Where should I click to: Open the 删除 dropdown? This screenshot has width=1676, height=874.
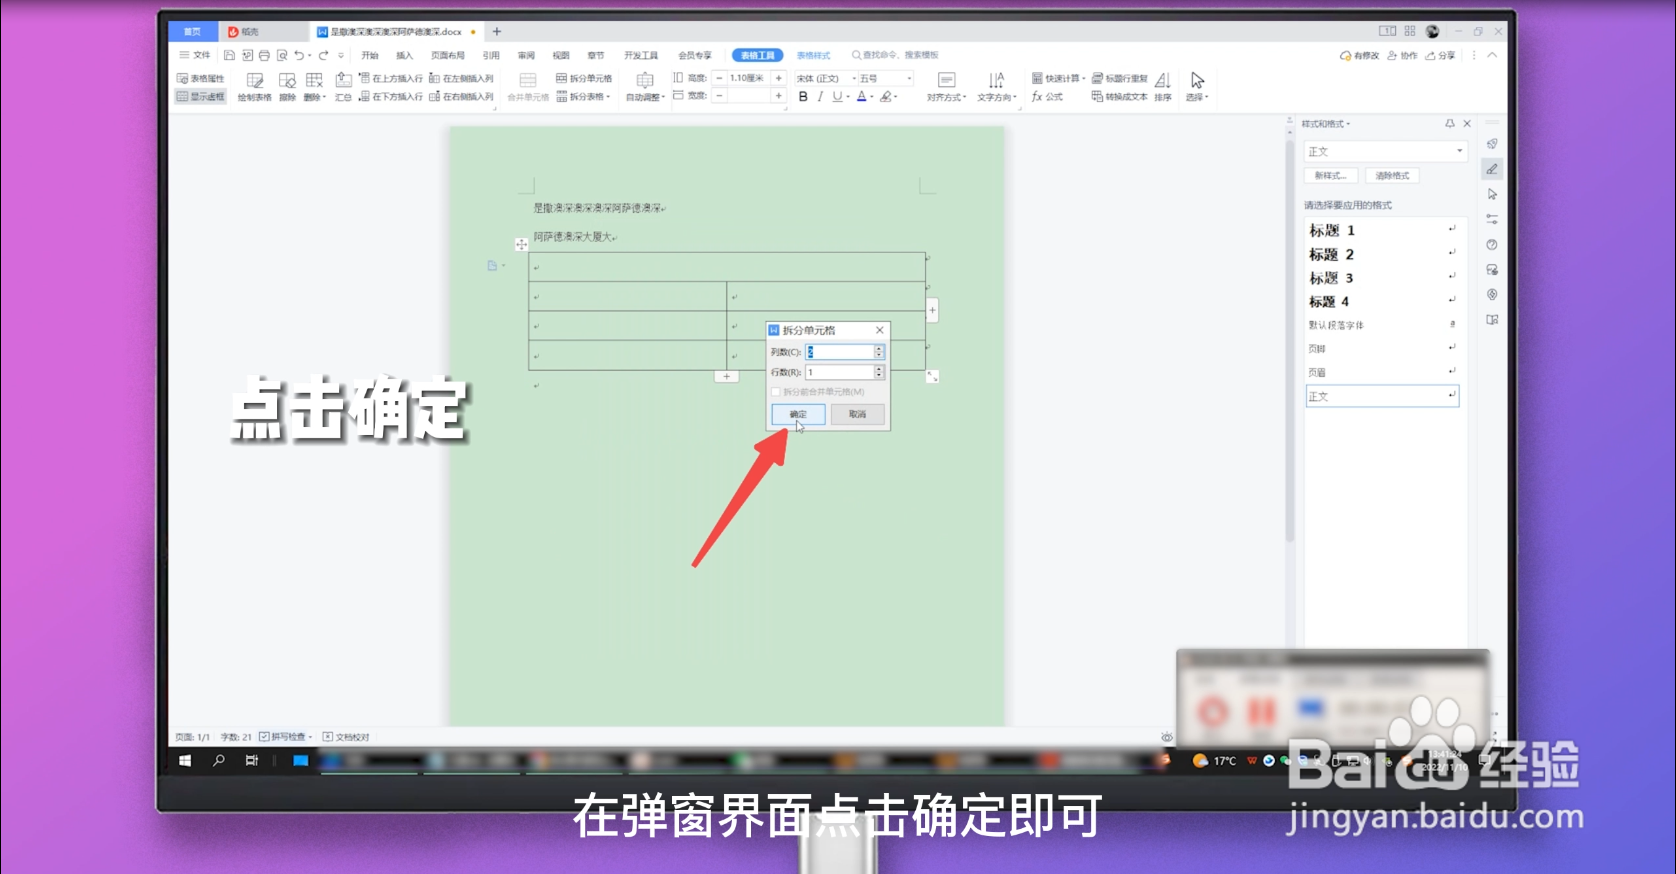[314, 87]
